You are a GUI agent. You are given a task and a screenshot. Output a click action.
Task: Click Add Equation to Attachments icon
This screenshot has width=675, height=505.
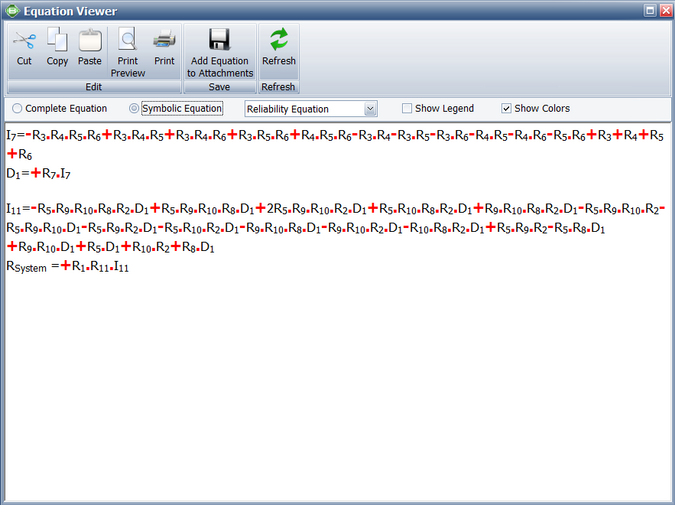tap(220, 41)
